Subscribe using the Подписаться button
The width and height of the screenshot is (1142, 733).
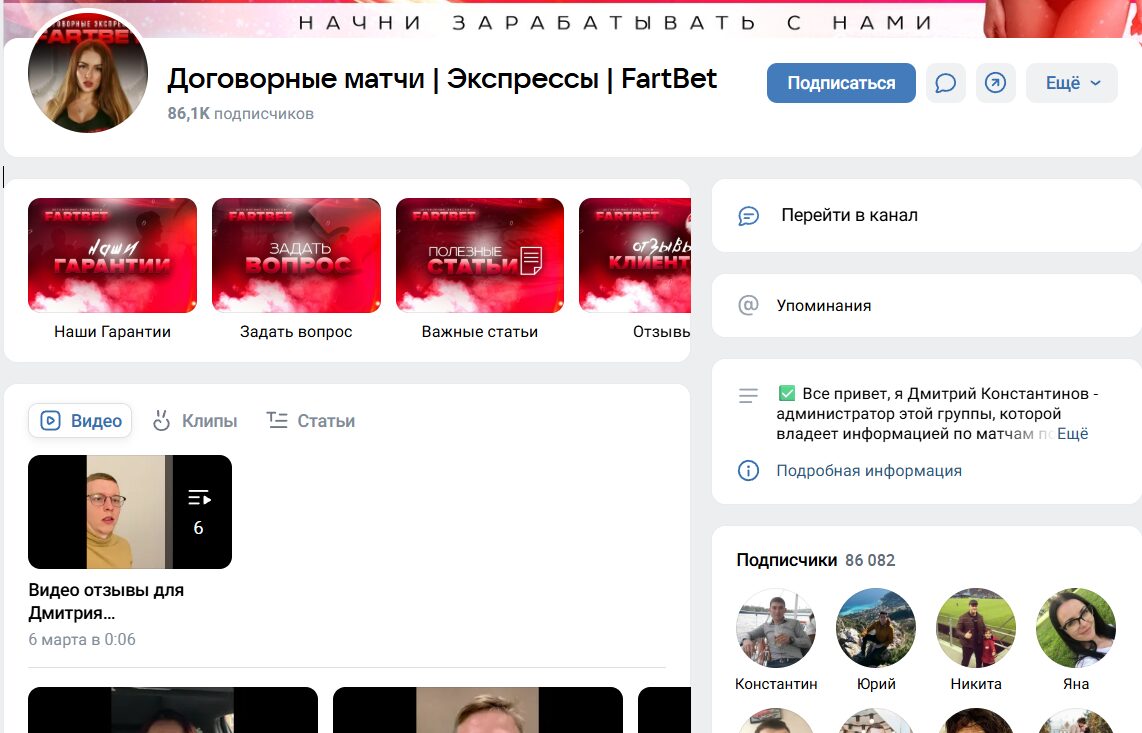(841, 83)
